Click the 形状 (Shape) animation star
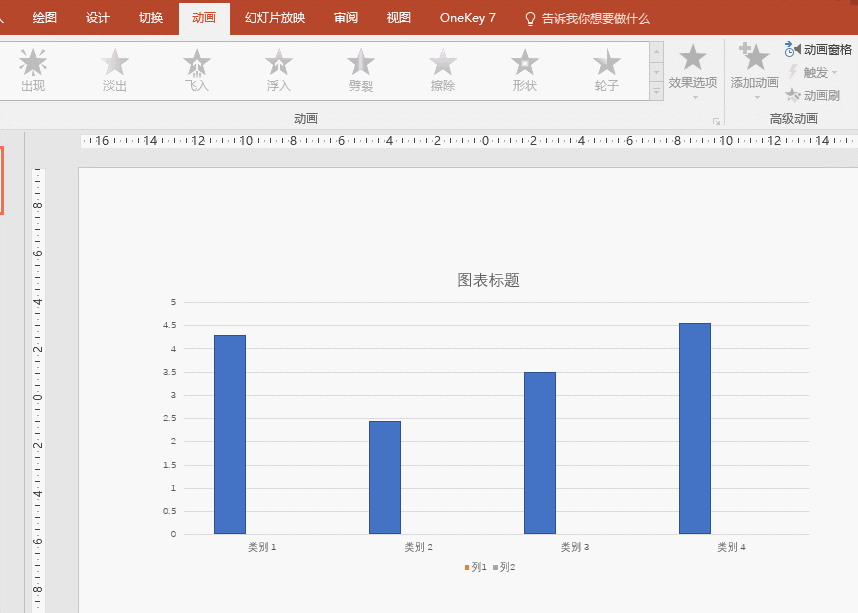 point(525,70)
